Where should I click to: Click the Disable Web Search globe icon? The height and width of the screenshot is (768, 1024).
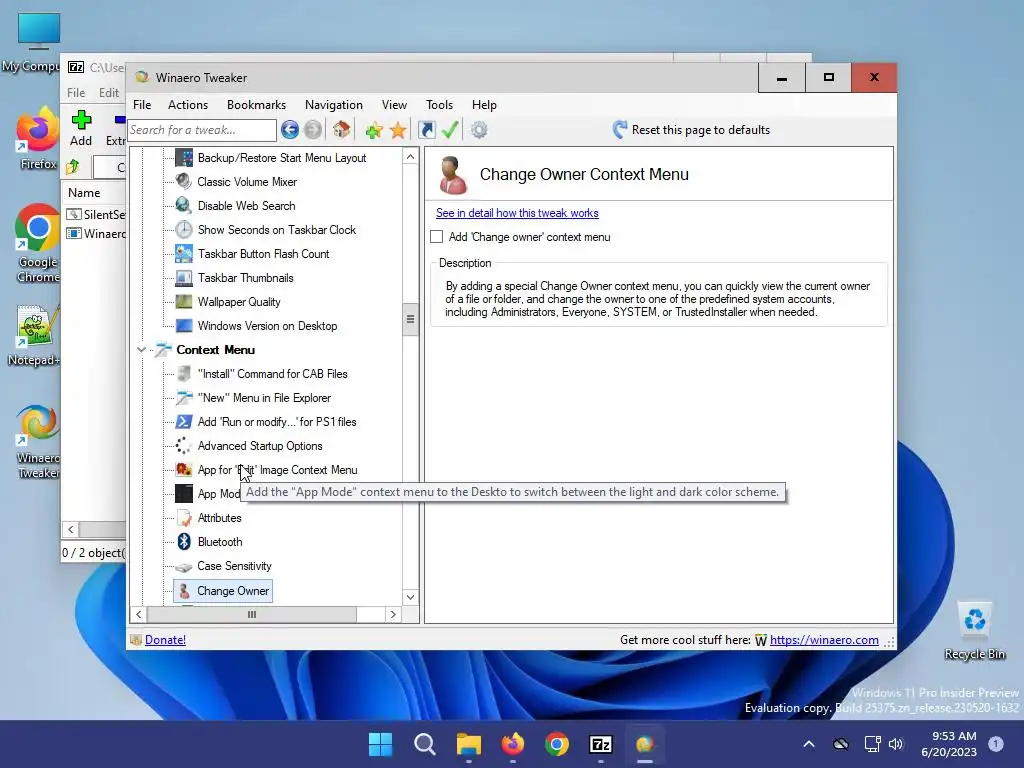pyautogui.click(x=184, y=206)
